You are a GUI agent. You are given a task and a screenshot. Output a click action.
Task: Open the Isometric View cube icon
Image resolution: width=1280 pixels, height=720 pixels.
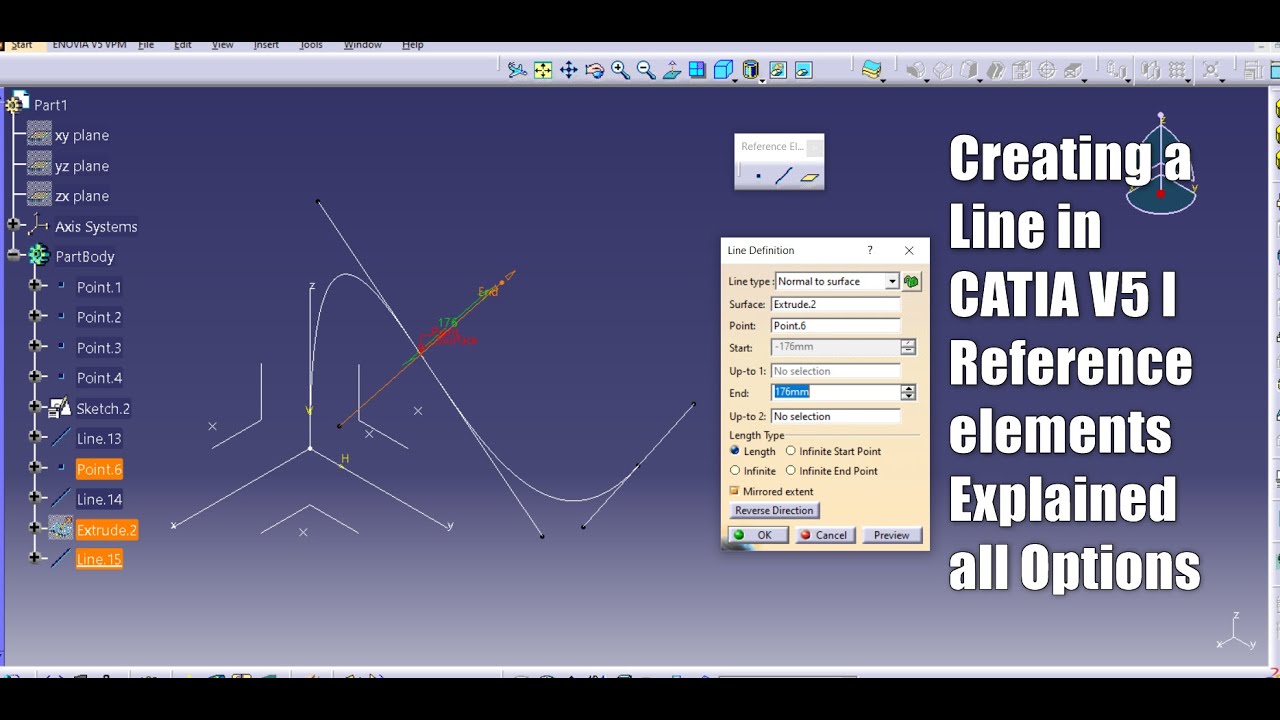723,70
